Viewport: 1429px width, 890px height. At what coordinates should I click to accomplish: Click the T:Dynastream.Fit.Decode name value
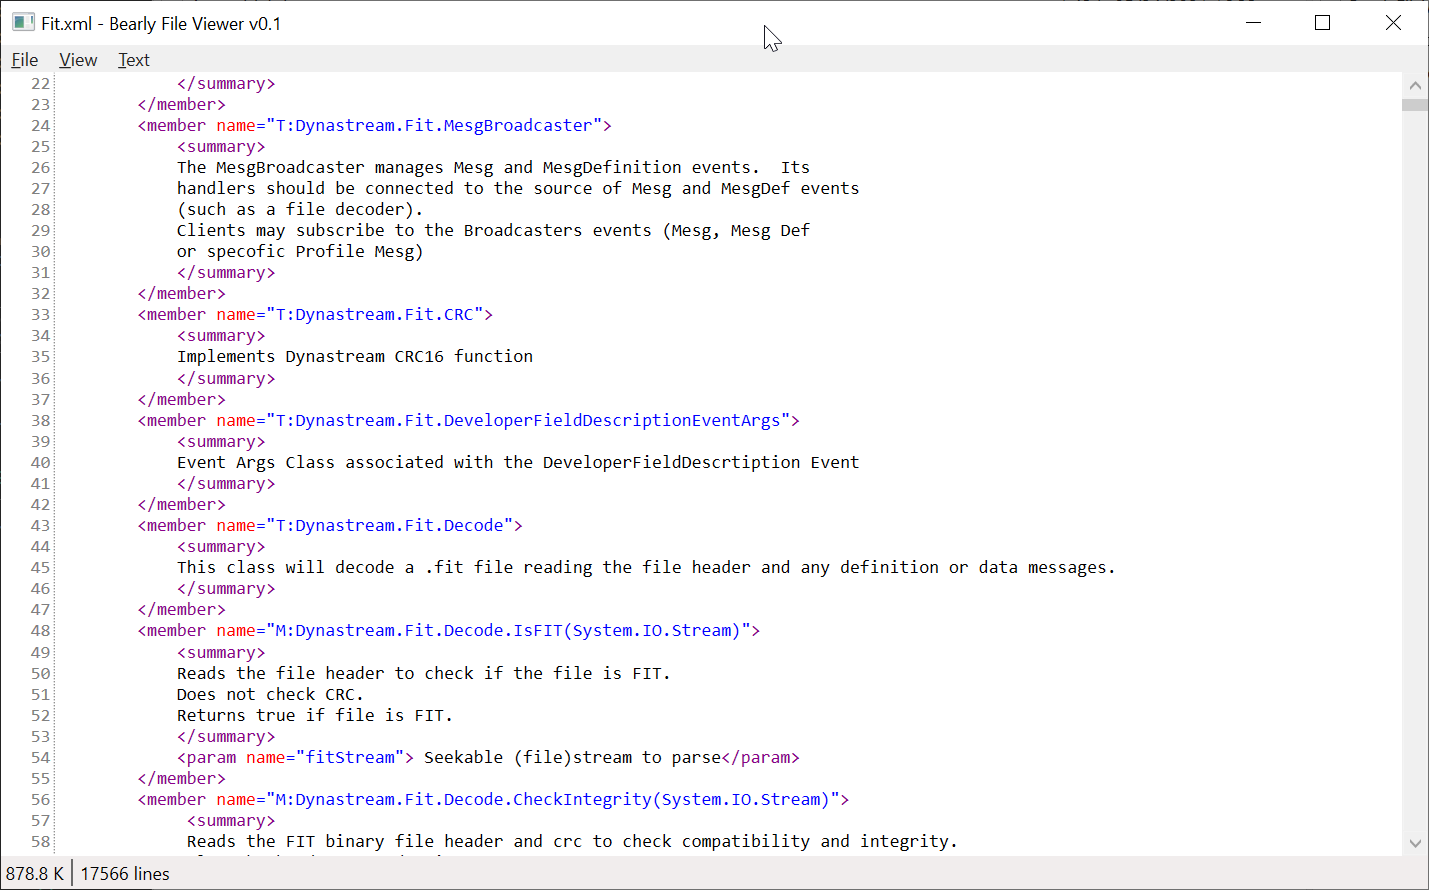pos(390,525)
